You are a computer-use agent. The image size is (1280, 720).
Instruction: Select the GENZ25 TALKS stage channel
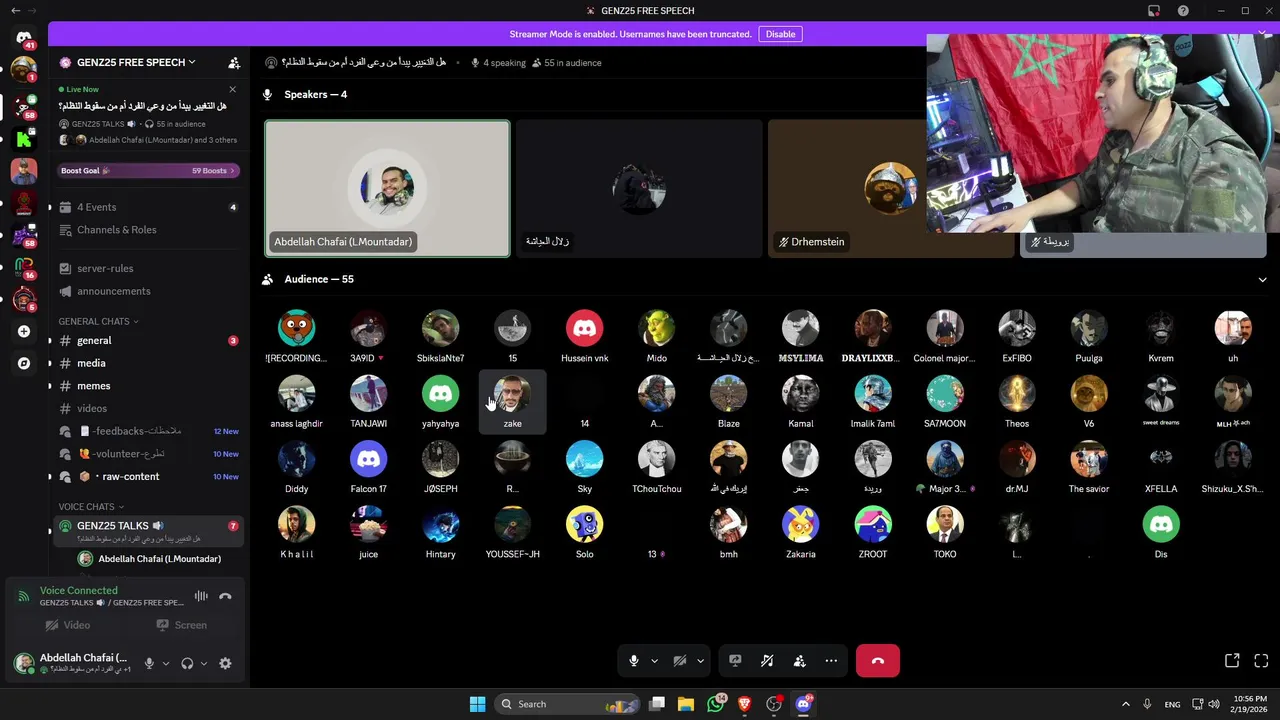point(148,530)
